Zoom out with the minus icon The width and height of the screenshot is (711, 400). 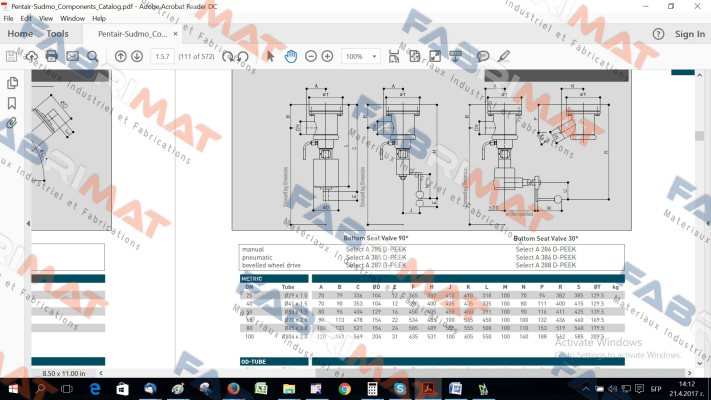311,56
